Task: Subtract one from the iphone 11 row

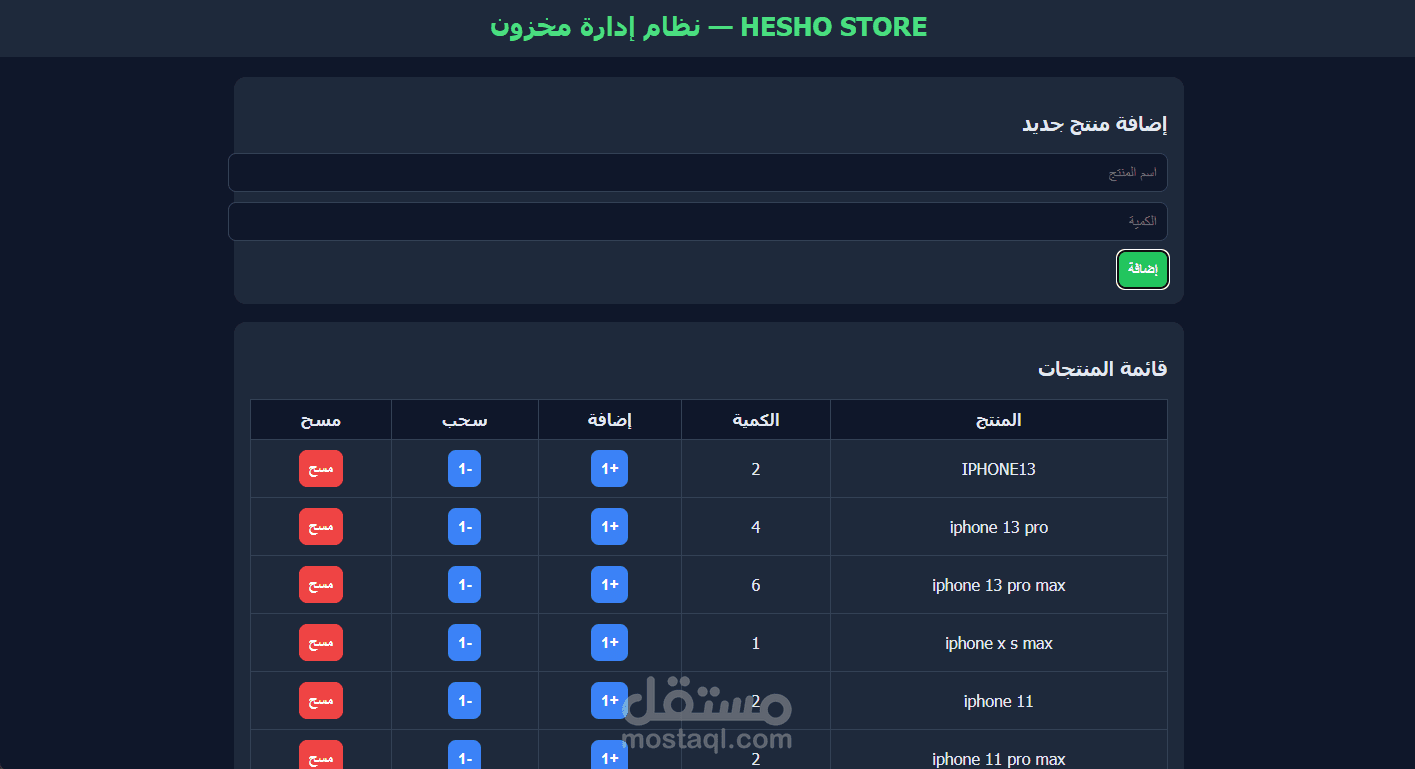Action: point(464,701)
